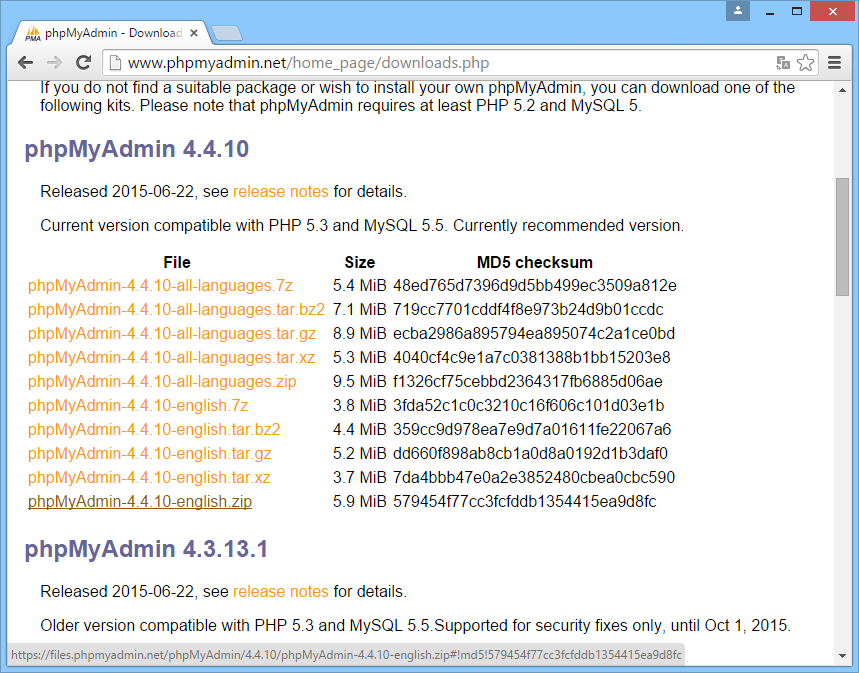Click checksum 719cc7701cddf4f8e973b24d9b01ccdc
The width and height of the screenshot is (859, 673).
528,310
